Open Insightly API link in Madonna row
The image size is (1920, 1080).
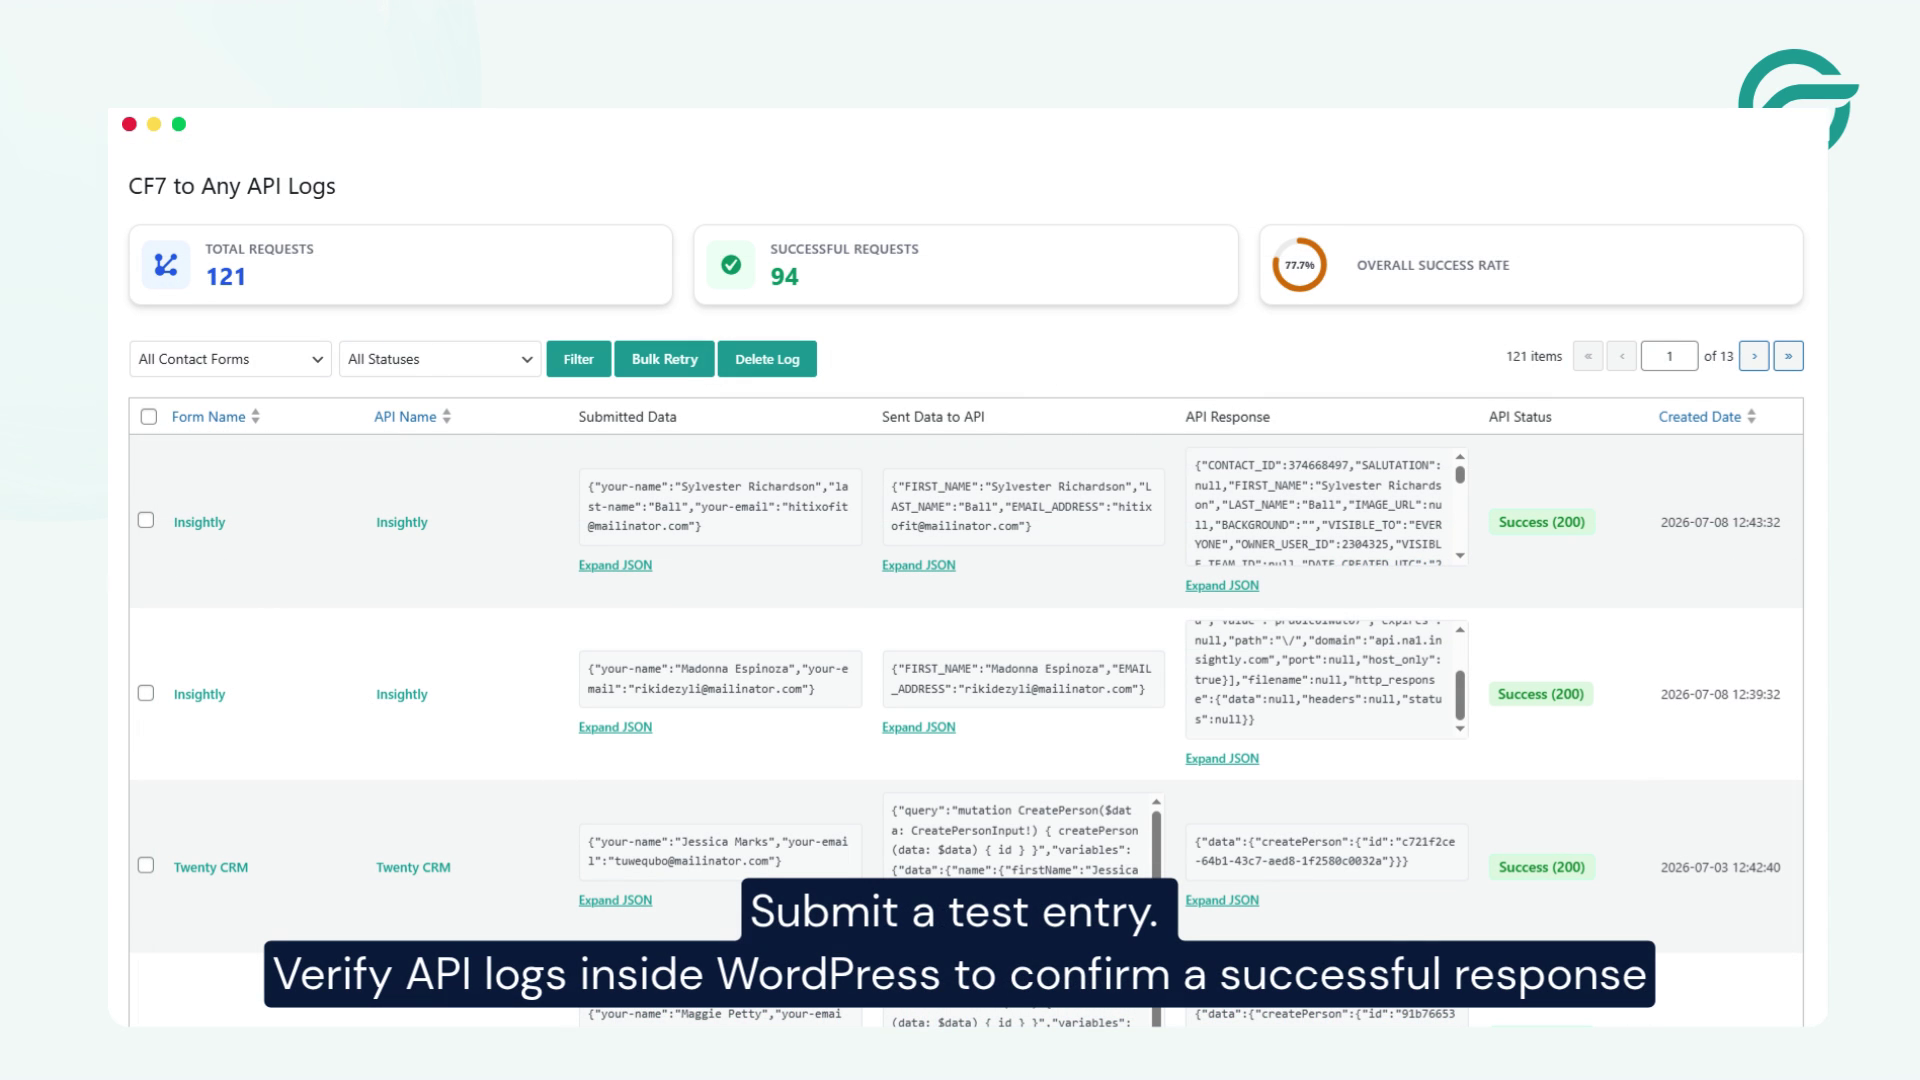pyautogui.click(x=401, y=694)
